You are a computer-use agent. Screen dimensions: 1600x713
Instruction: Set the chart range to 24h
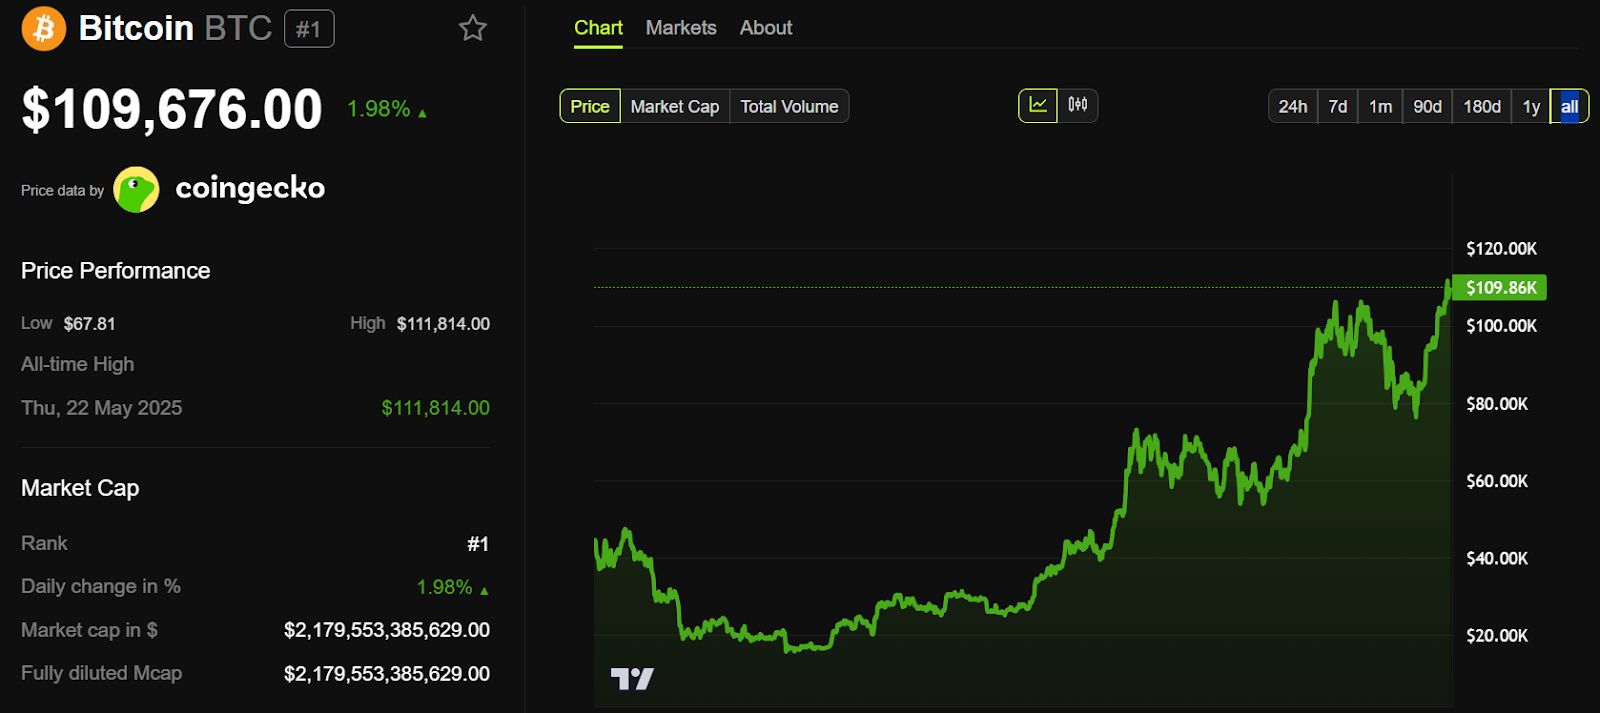[x=1293, y=106]
